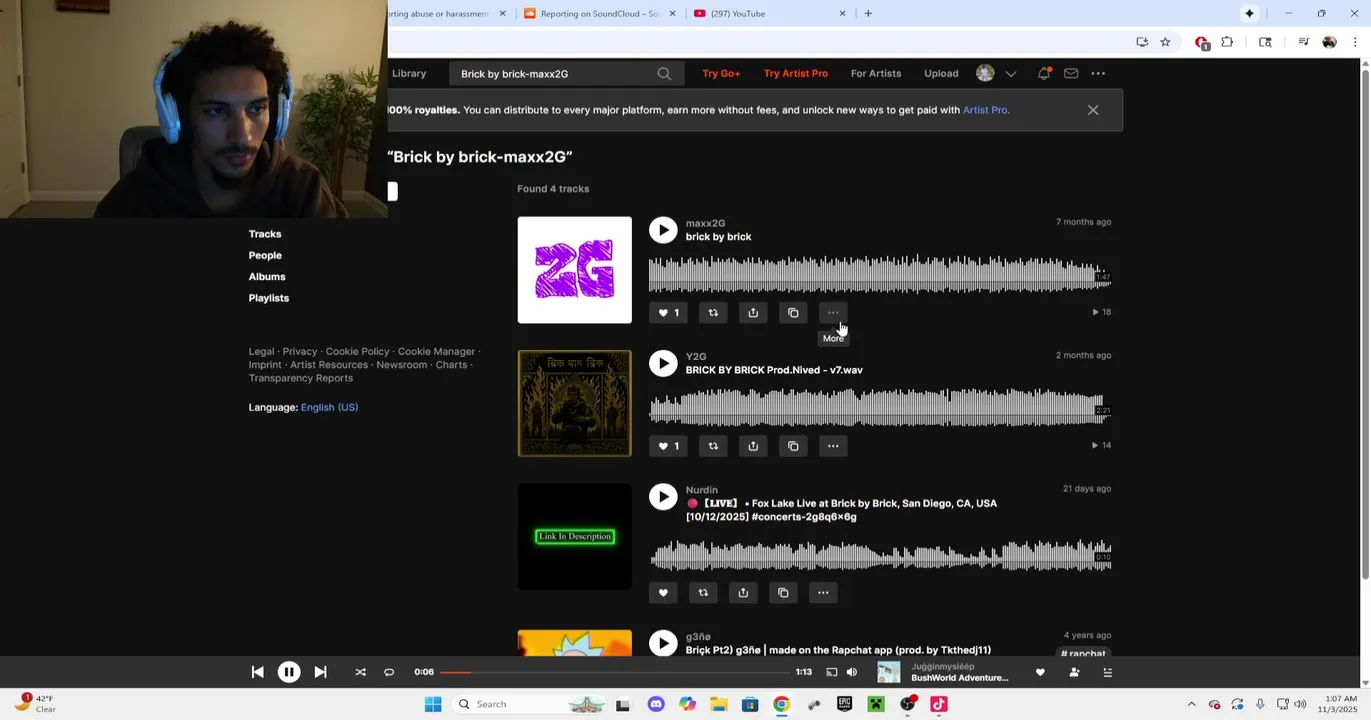
Task: Open the Y2G track artwork thumbnail
Action: 575,403
